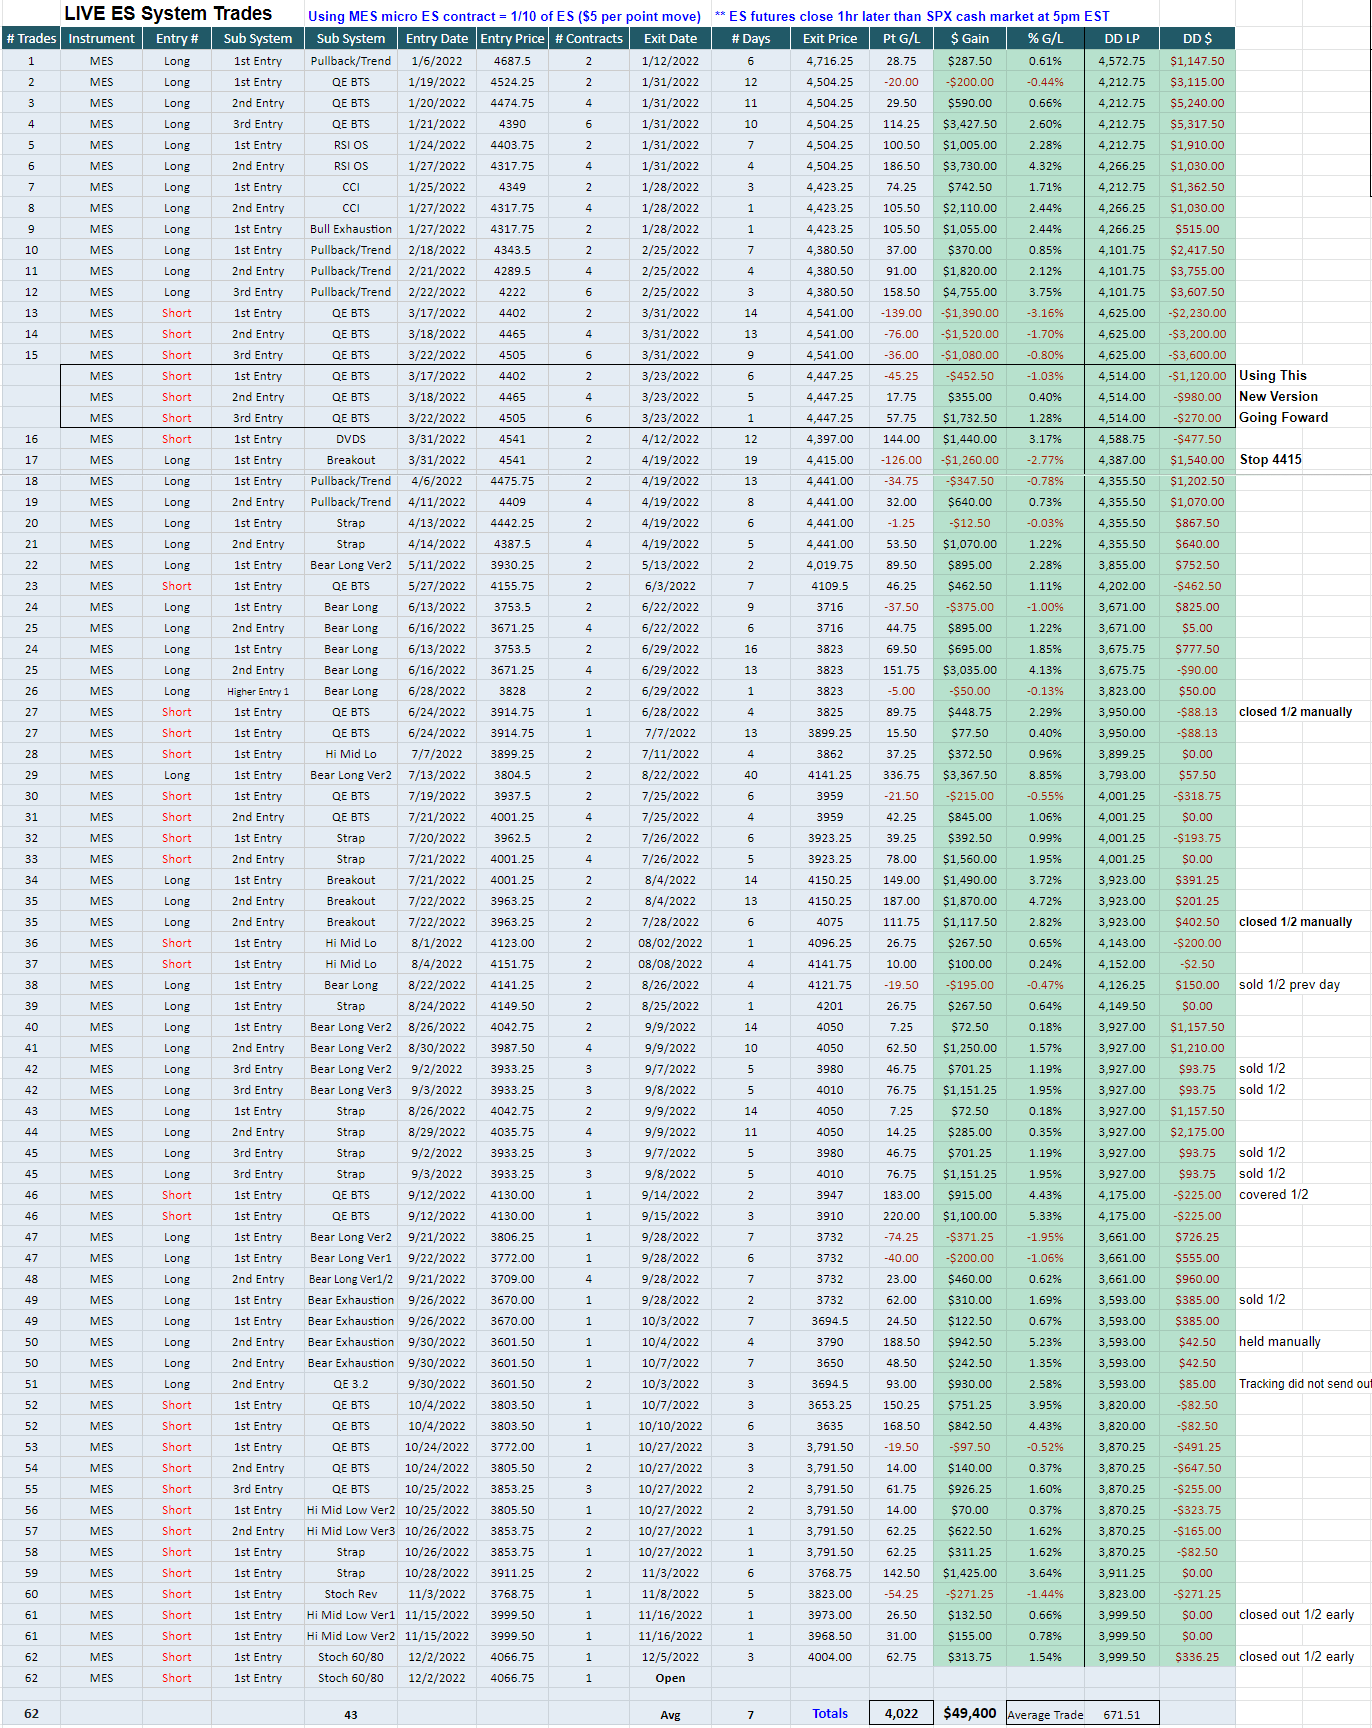
Task: Click the '$3,035.00' gain cell
Action: pyautogui.click(x=969, y=671)
